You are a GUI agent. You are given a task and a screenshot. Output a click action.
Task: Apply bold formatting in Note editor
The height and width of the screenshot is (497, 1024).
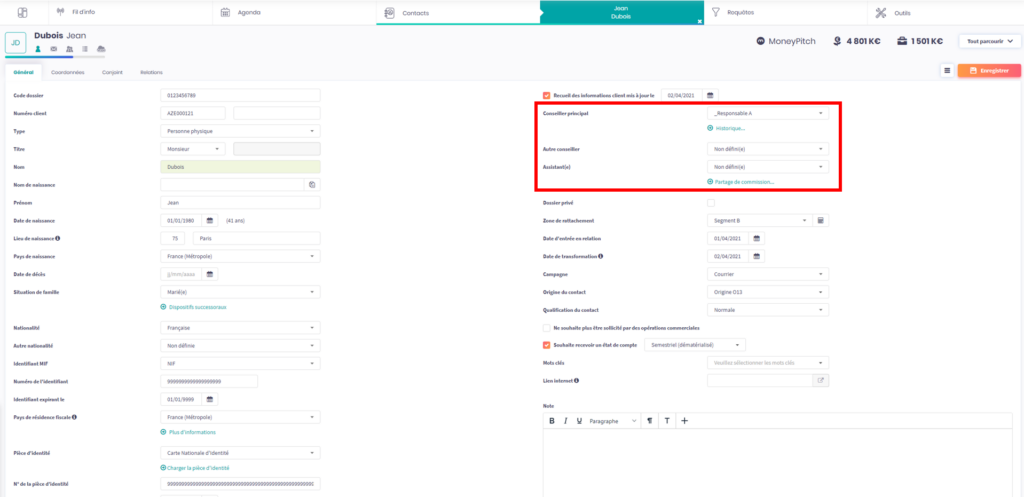tap(552, 421)
